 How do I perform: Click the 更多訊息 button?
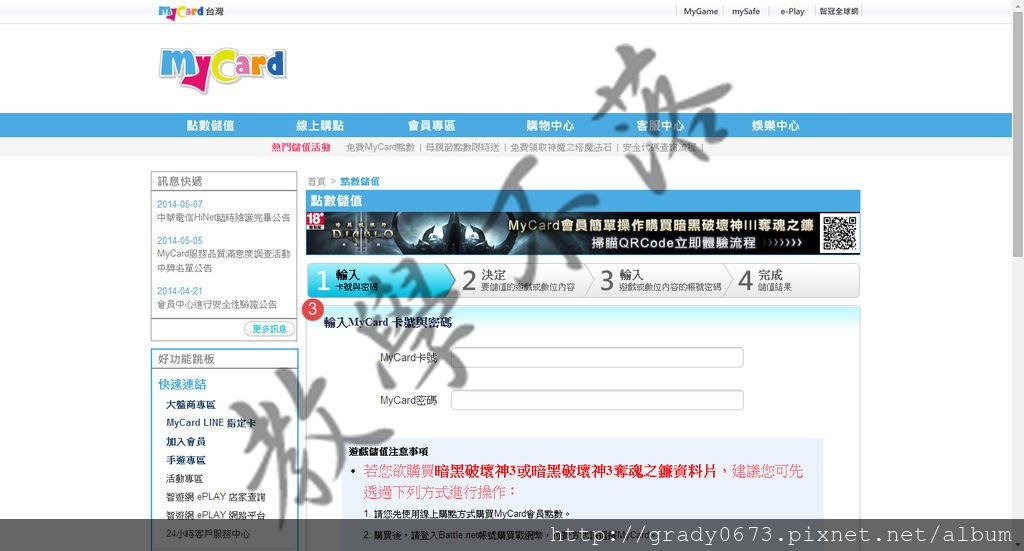pyautogui.click(x=269, y=329)
